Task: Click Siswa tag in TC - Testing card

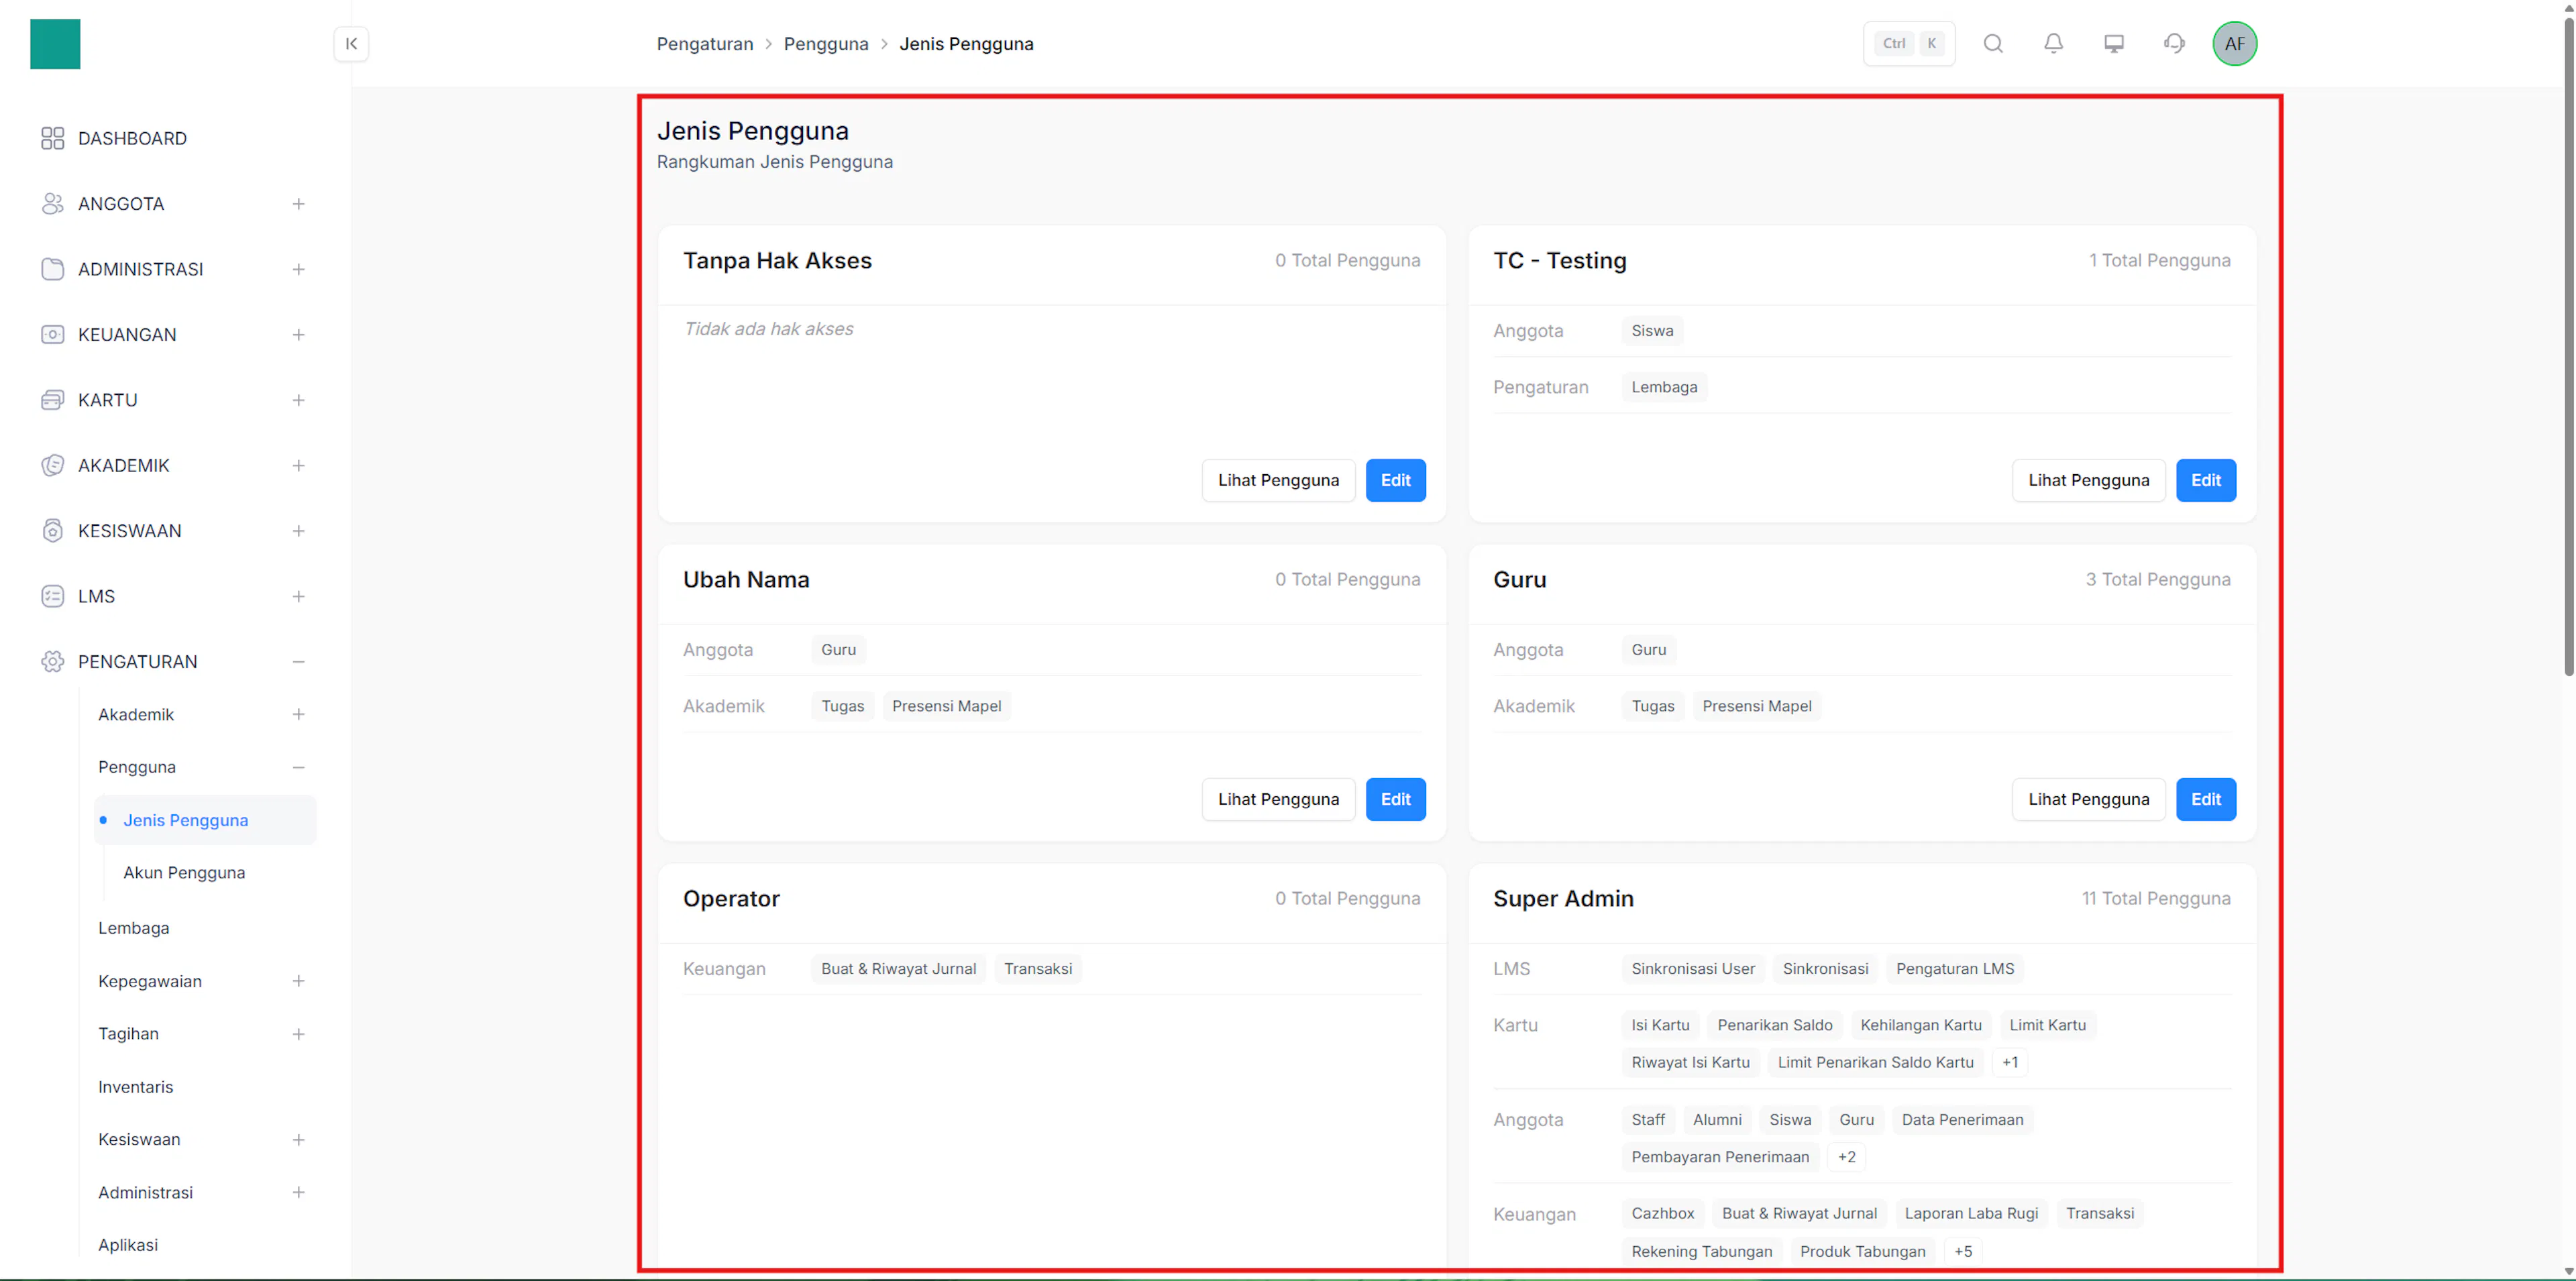Action: (x=1652, y=331)
